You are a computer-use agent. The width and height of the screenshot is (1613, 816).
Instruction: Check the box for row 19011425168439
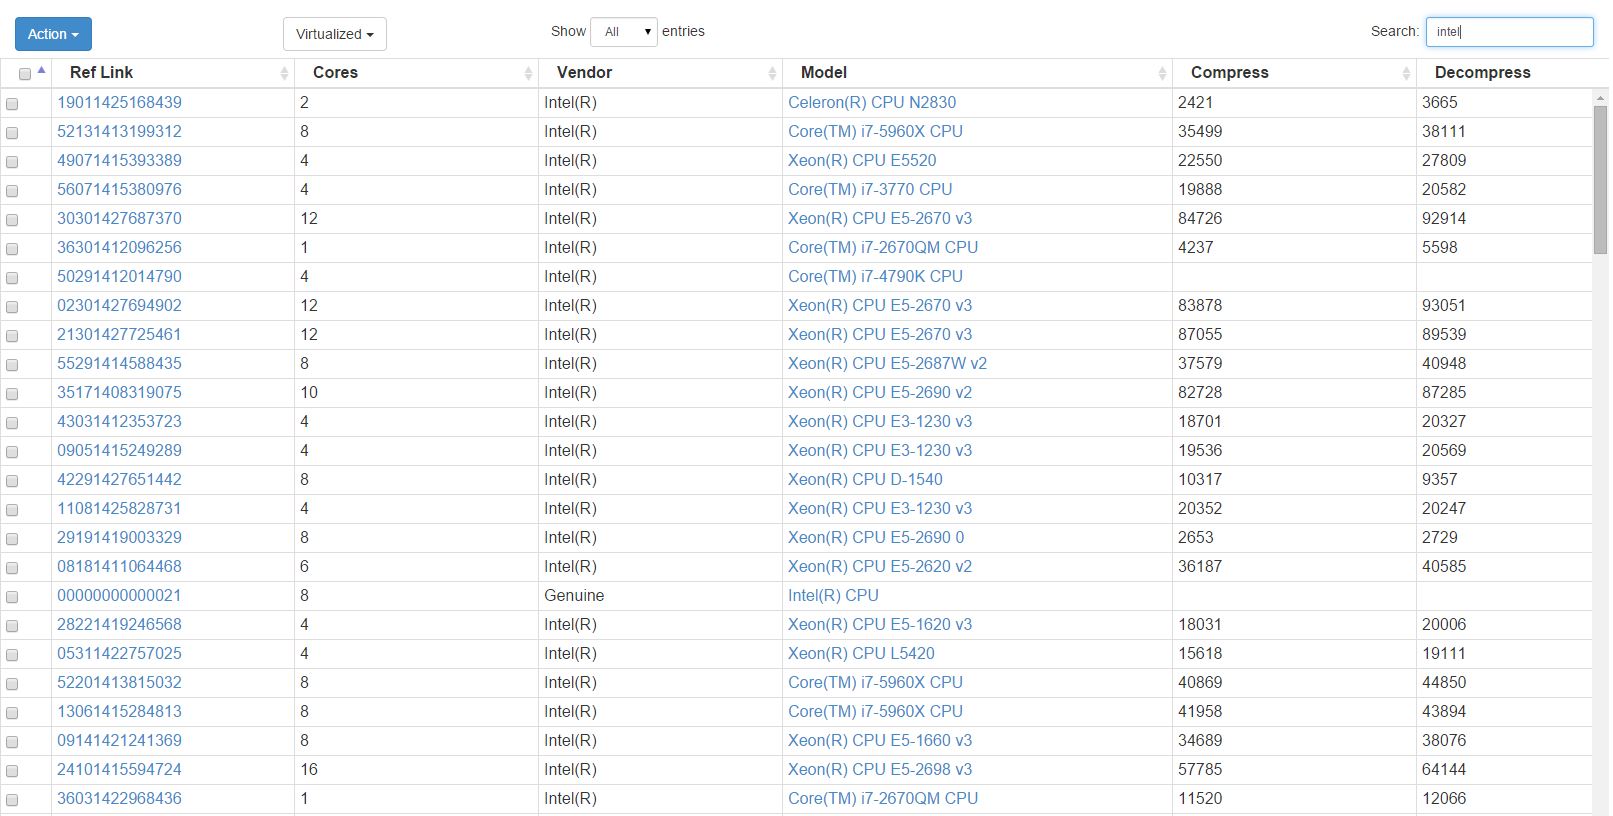[x=12, y=103]
